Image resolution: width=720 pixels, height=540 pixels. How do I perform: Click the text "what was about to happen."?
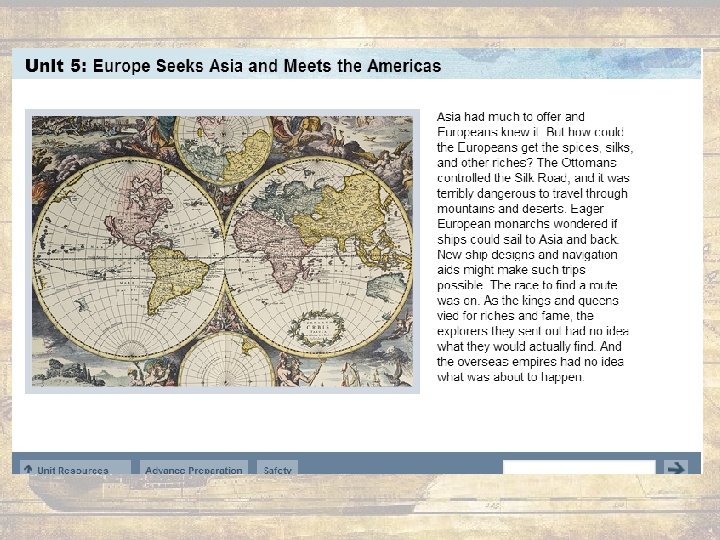[x=510, y=377]
